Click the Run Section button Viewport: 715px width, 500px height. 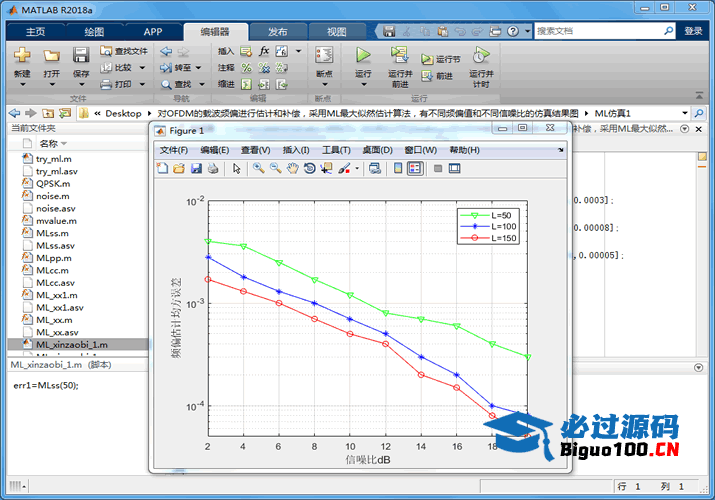tap(441, 59)
